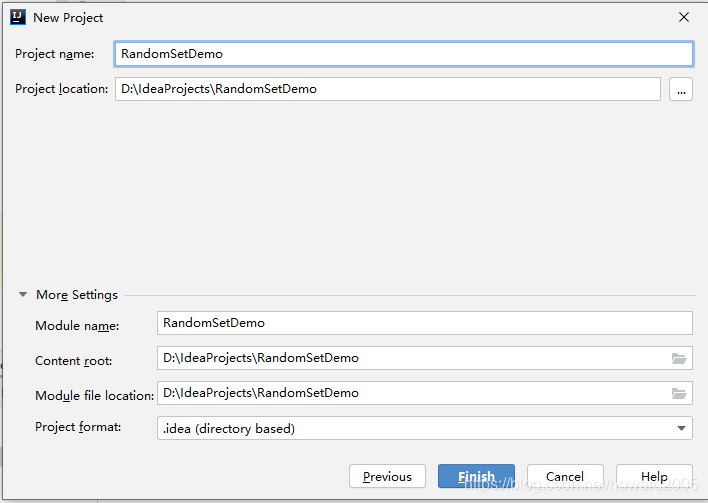
Task: Click the 'Module name:' label
Action: coord(77,326)
